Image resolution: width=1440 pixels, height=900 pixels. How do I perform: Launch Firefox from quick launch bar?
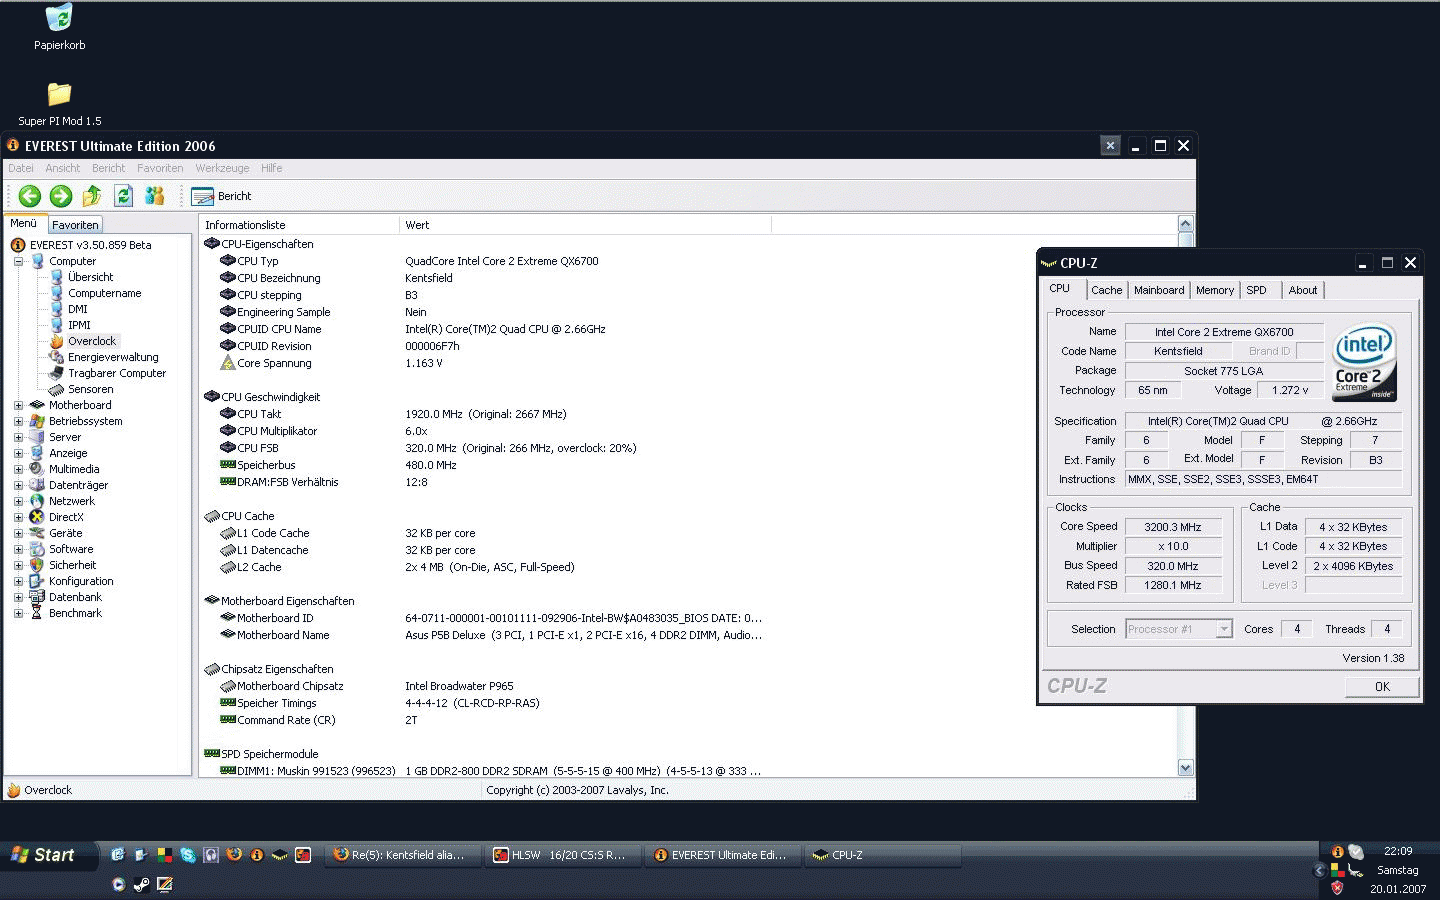[234, 855]
